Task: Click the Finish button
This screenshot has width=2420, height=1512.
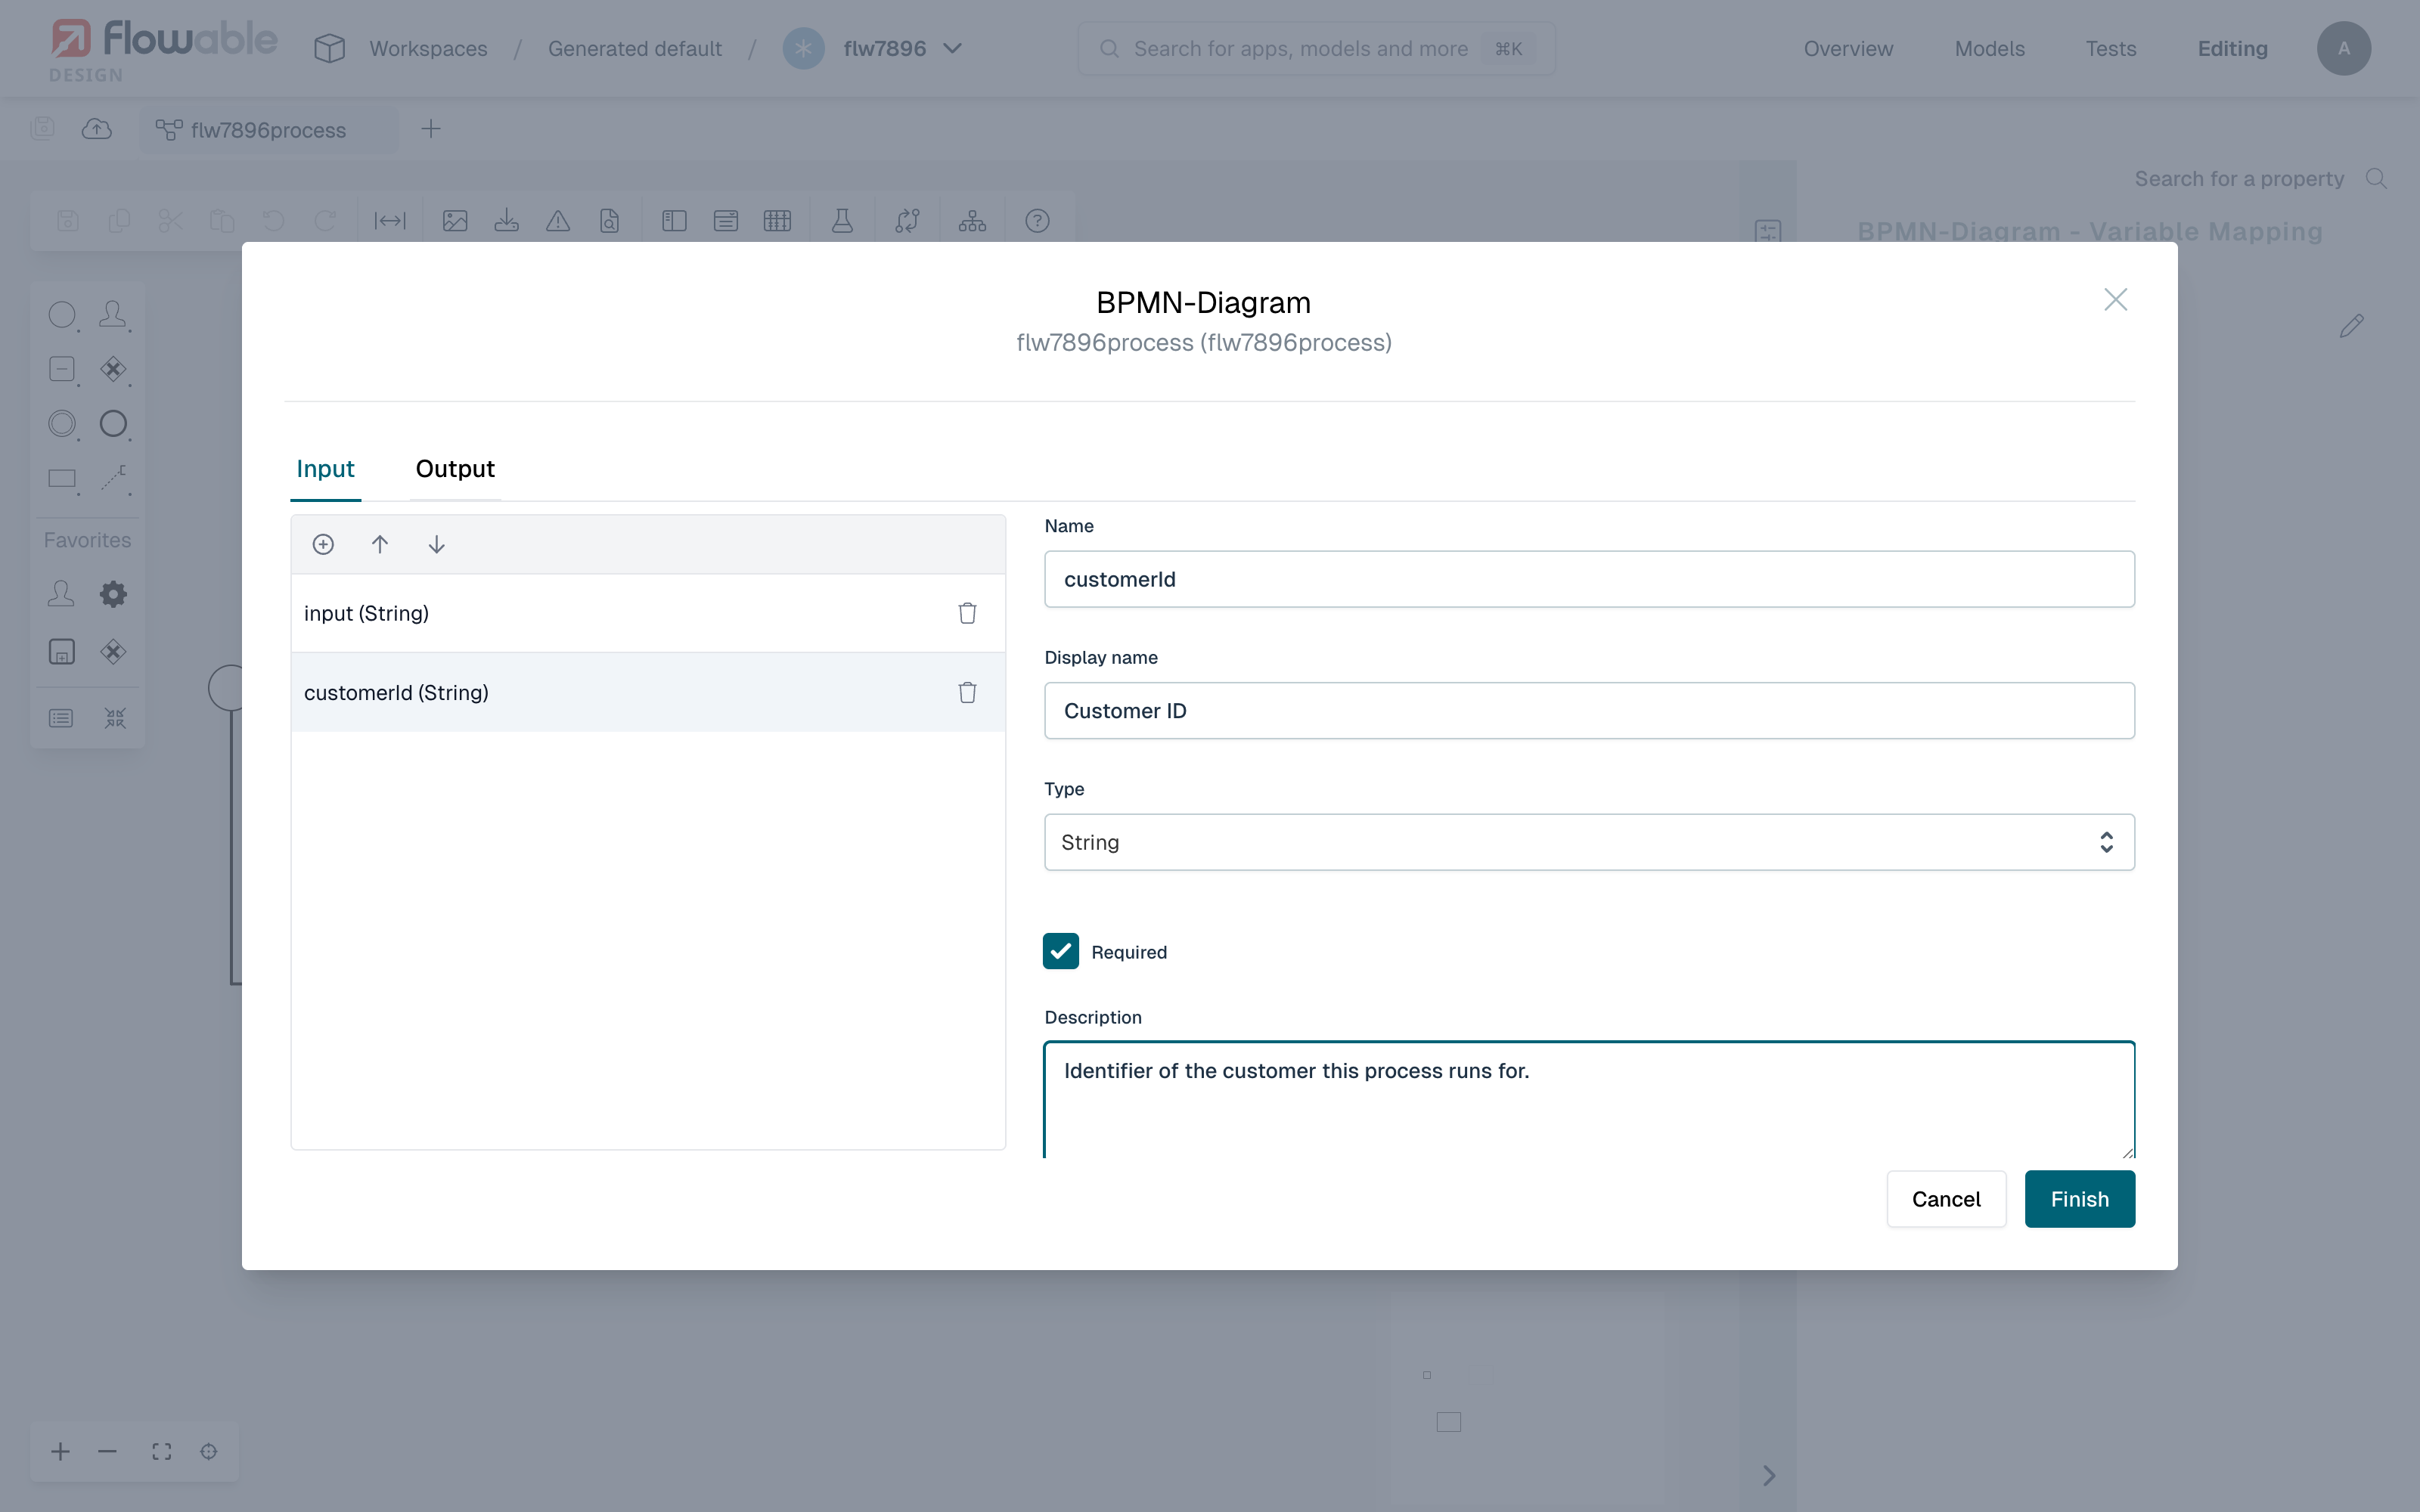Action: point(2080,1199)
